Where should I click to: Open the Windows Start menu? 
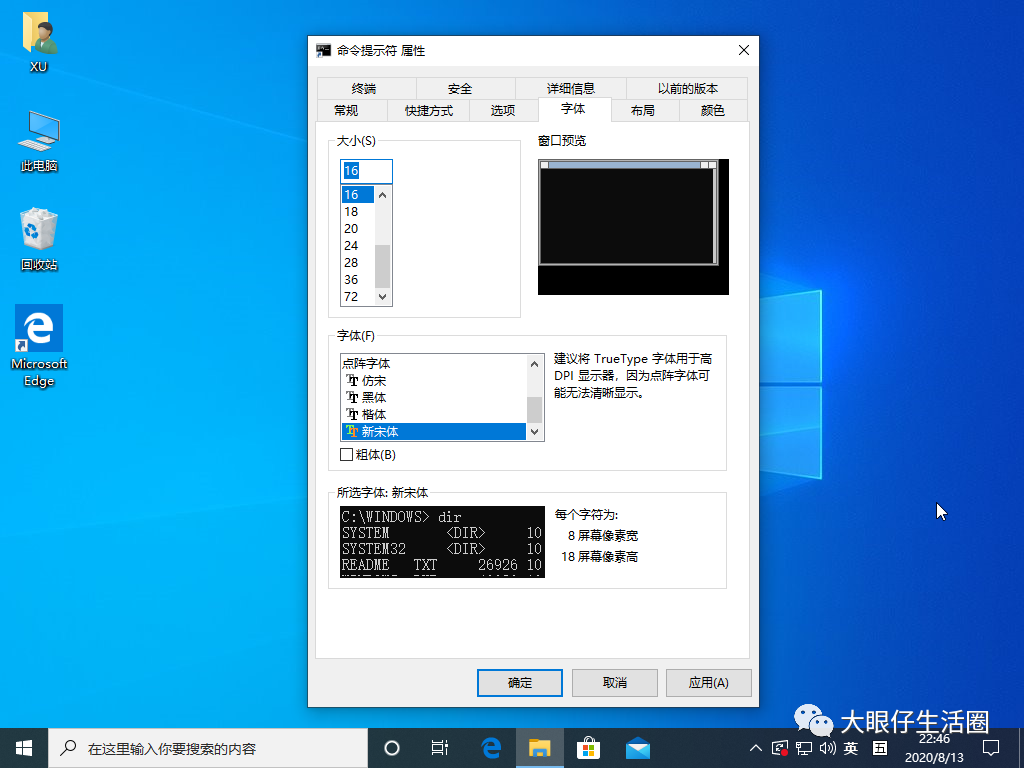[x=24, y=748]
